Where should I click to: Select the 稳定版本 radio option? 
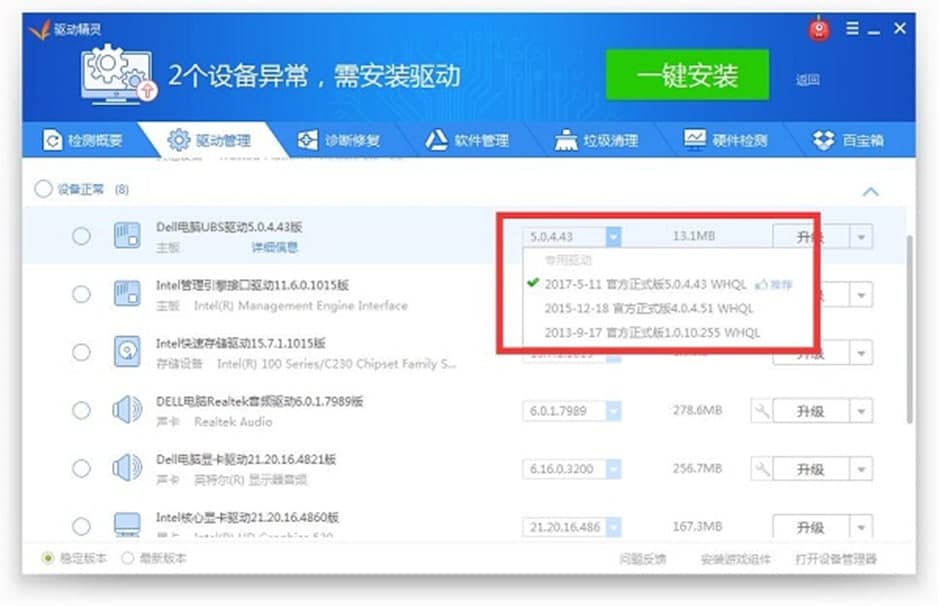(x=48, y=558)
